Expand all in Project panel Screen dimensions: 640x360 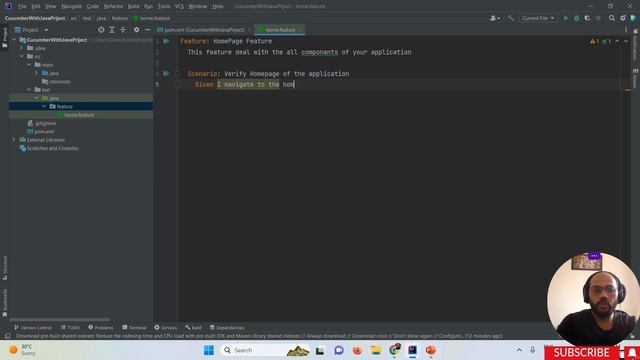click(x=112, y=30)
